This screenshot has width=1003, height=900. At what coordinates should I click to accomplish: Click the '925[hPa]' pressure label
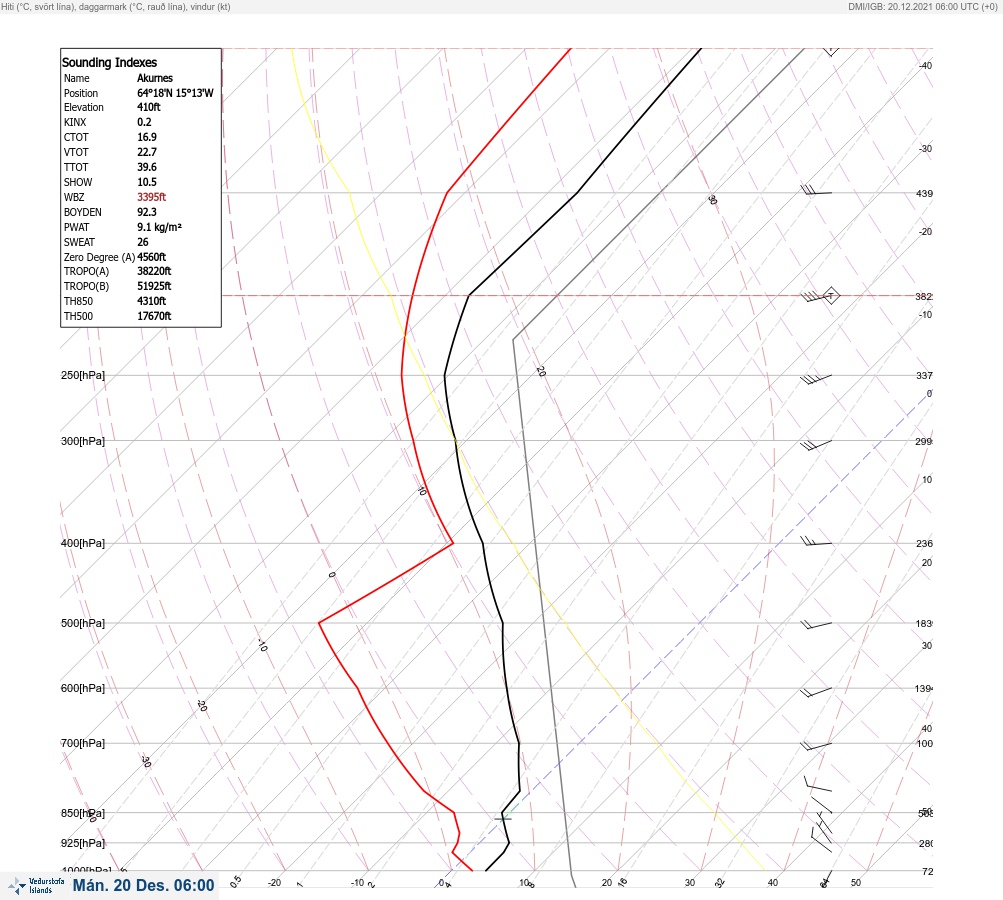click(83, 843)
